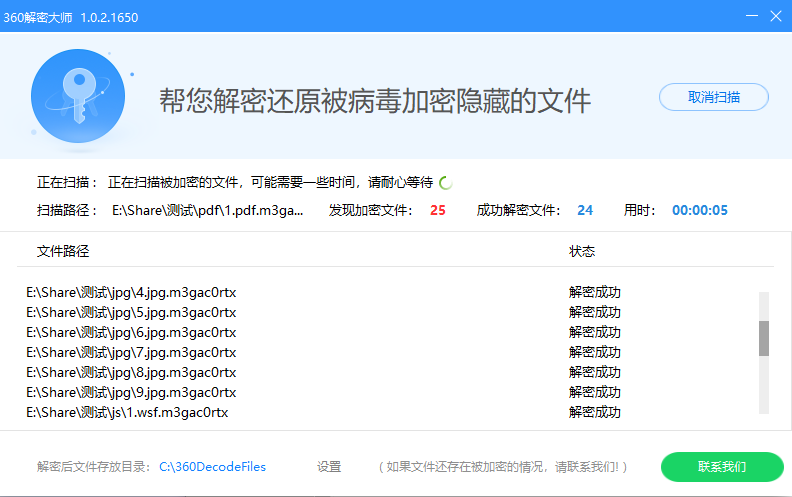Select the row 9.jpg.m3gac0rtx
The width and height of the screenshot is (792, 497).
click(x=131, y=392)
